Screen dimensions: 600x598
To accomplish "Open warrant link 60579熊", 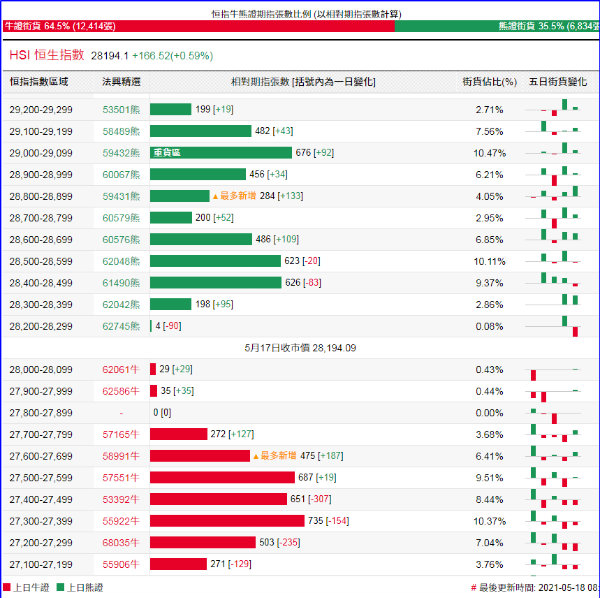I will [121, 218].
